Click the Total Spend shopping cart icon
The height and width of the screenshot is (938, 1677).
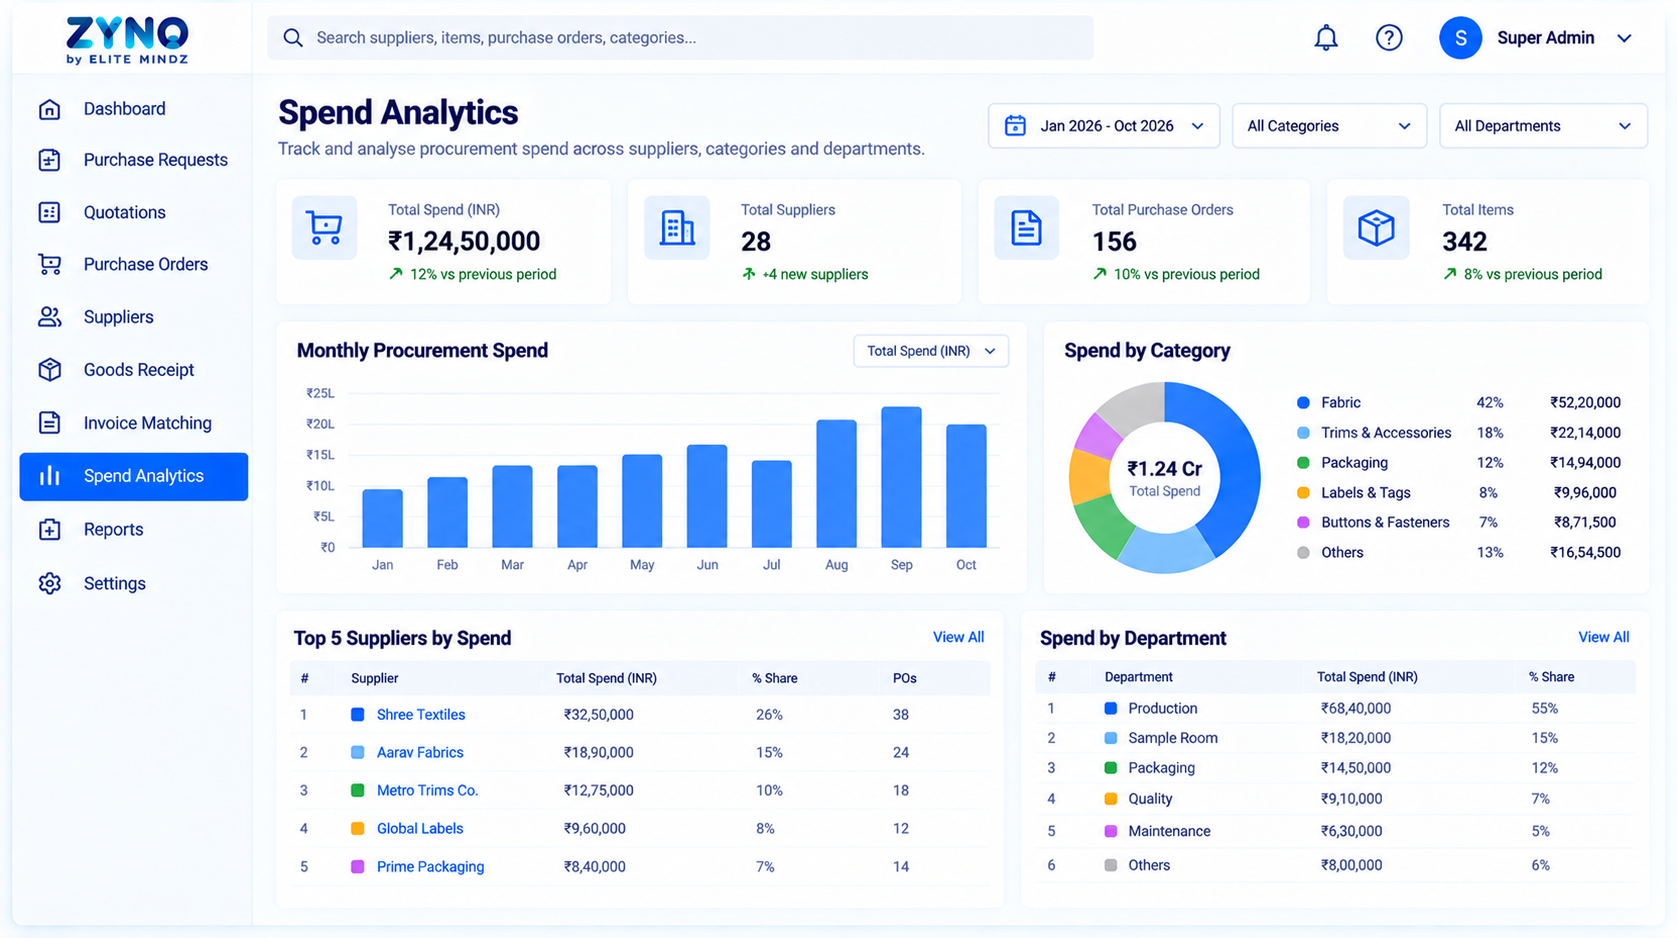point(324,228)
